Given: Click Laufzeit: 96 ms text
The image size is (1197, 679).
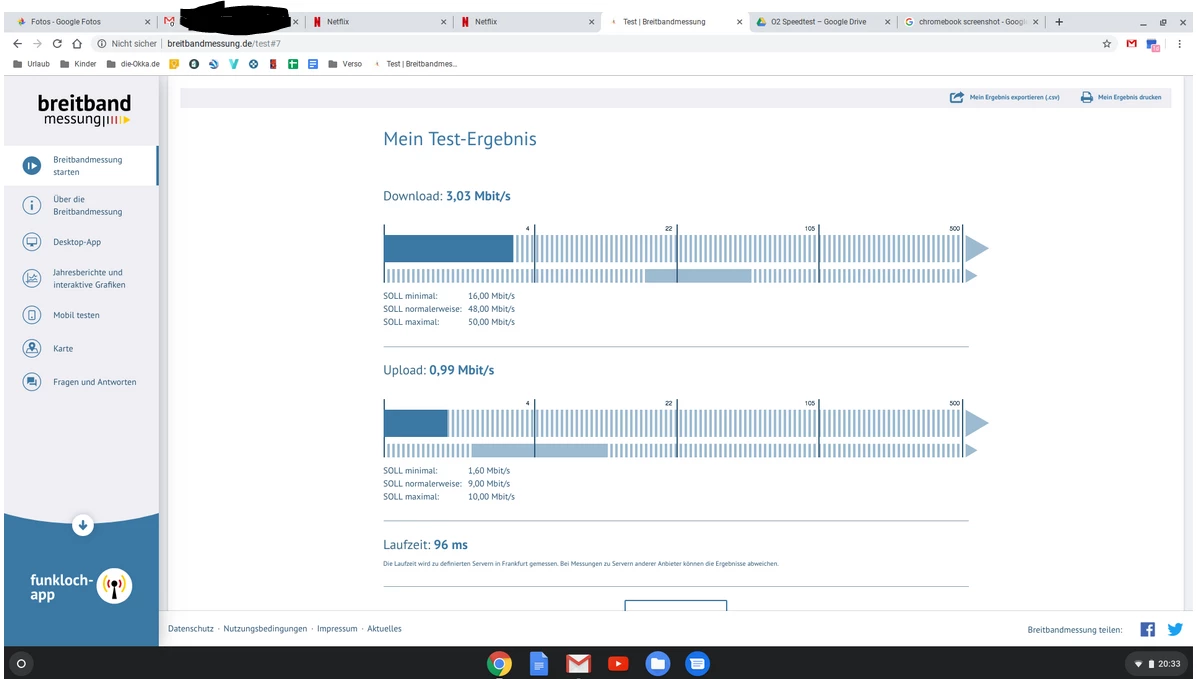Looking at the screenshot, I should [x=425, y=545].
